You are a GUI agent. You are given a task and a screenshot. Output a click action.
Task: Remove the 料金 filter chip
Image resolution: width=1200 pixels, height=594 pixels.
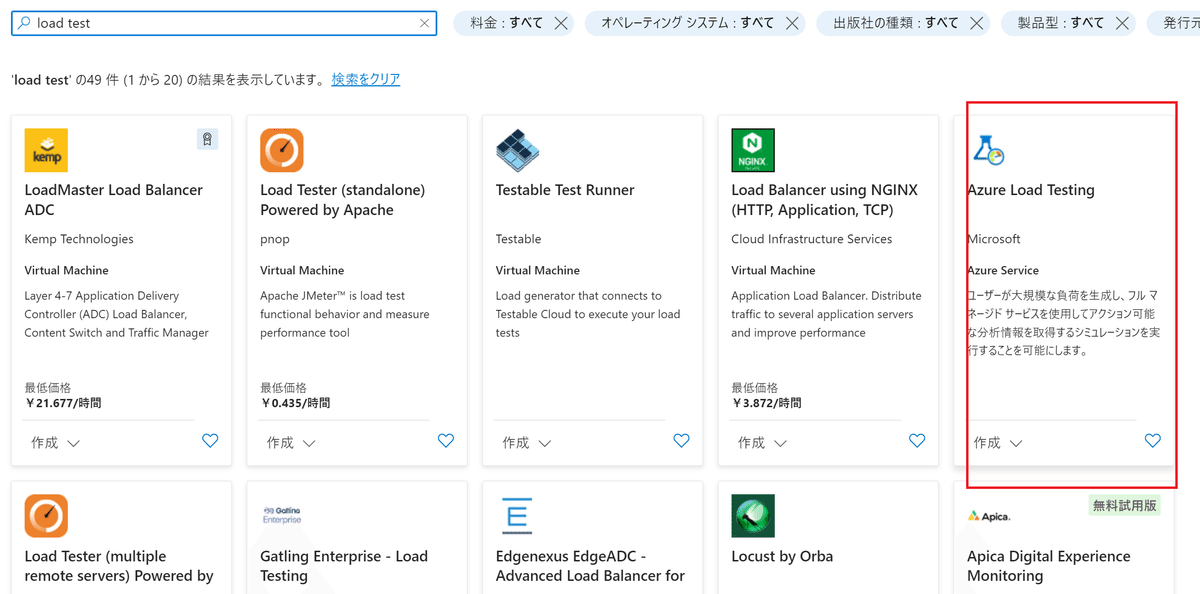(x=561, y=23)
